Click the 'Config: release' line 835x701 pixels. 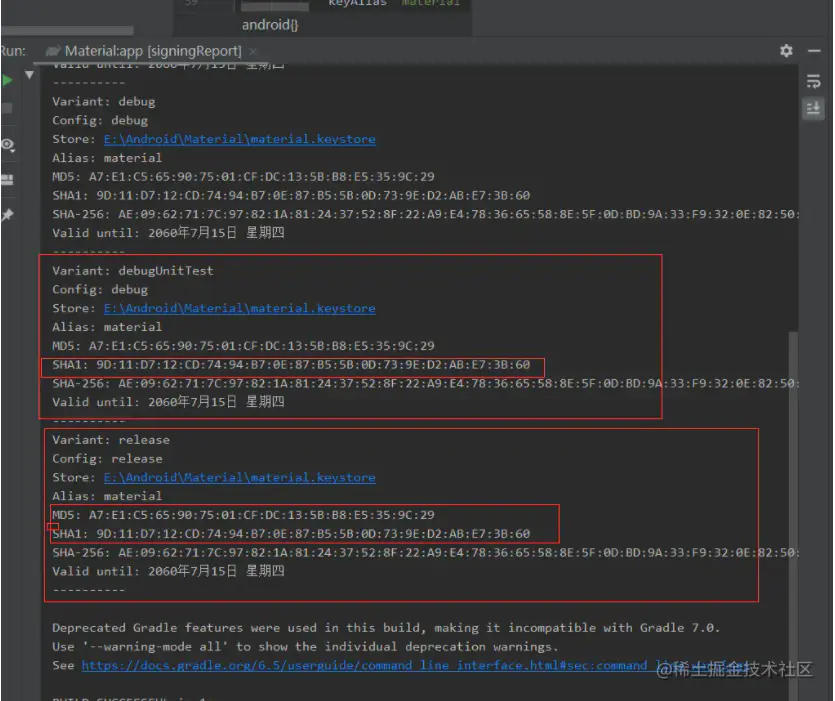coord(107,459)
